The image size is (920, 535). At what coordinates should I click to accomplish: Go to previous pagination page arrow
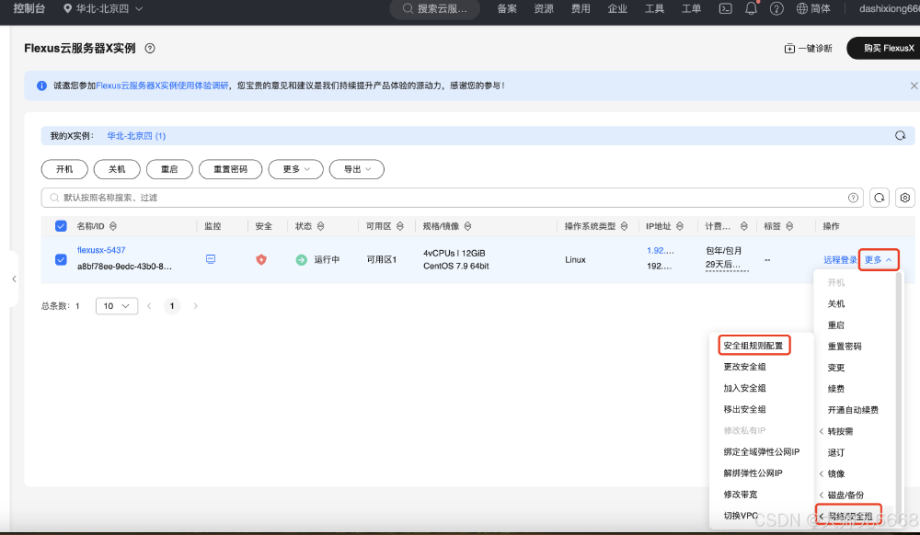(x=149, y=306)
